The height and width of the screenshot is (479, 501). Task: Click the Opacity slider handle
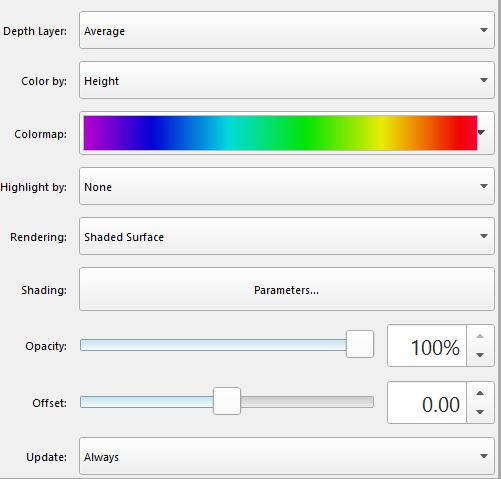(x=360, y=344)
